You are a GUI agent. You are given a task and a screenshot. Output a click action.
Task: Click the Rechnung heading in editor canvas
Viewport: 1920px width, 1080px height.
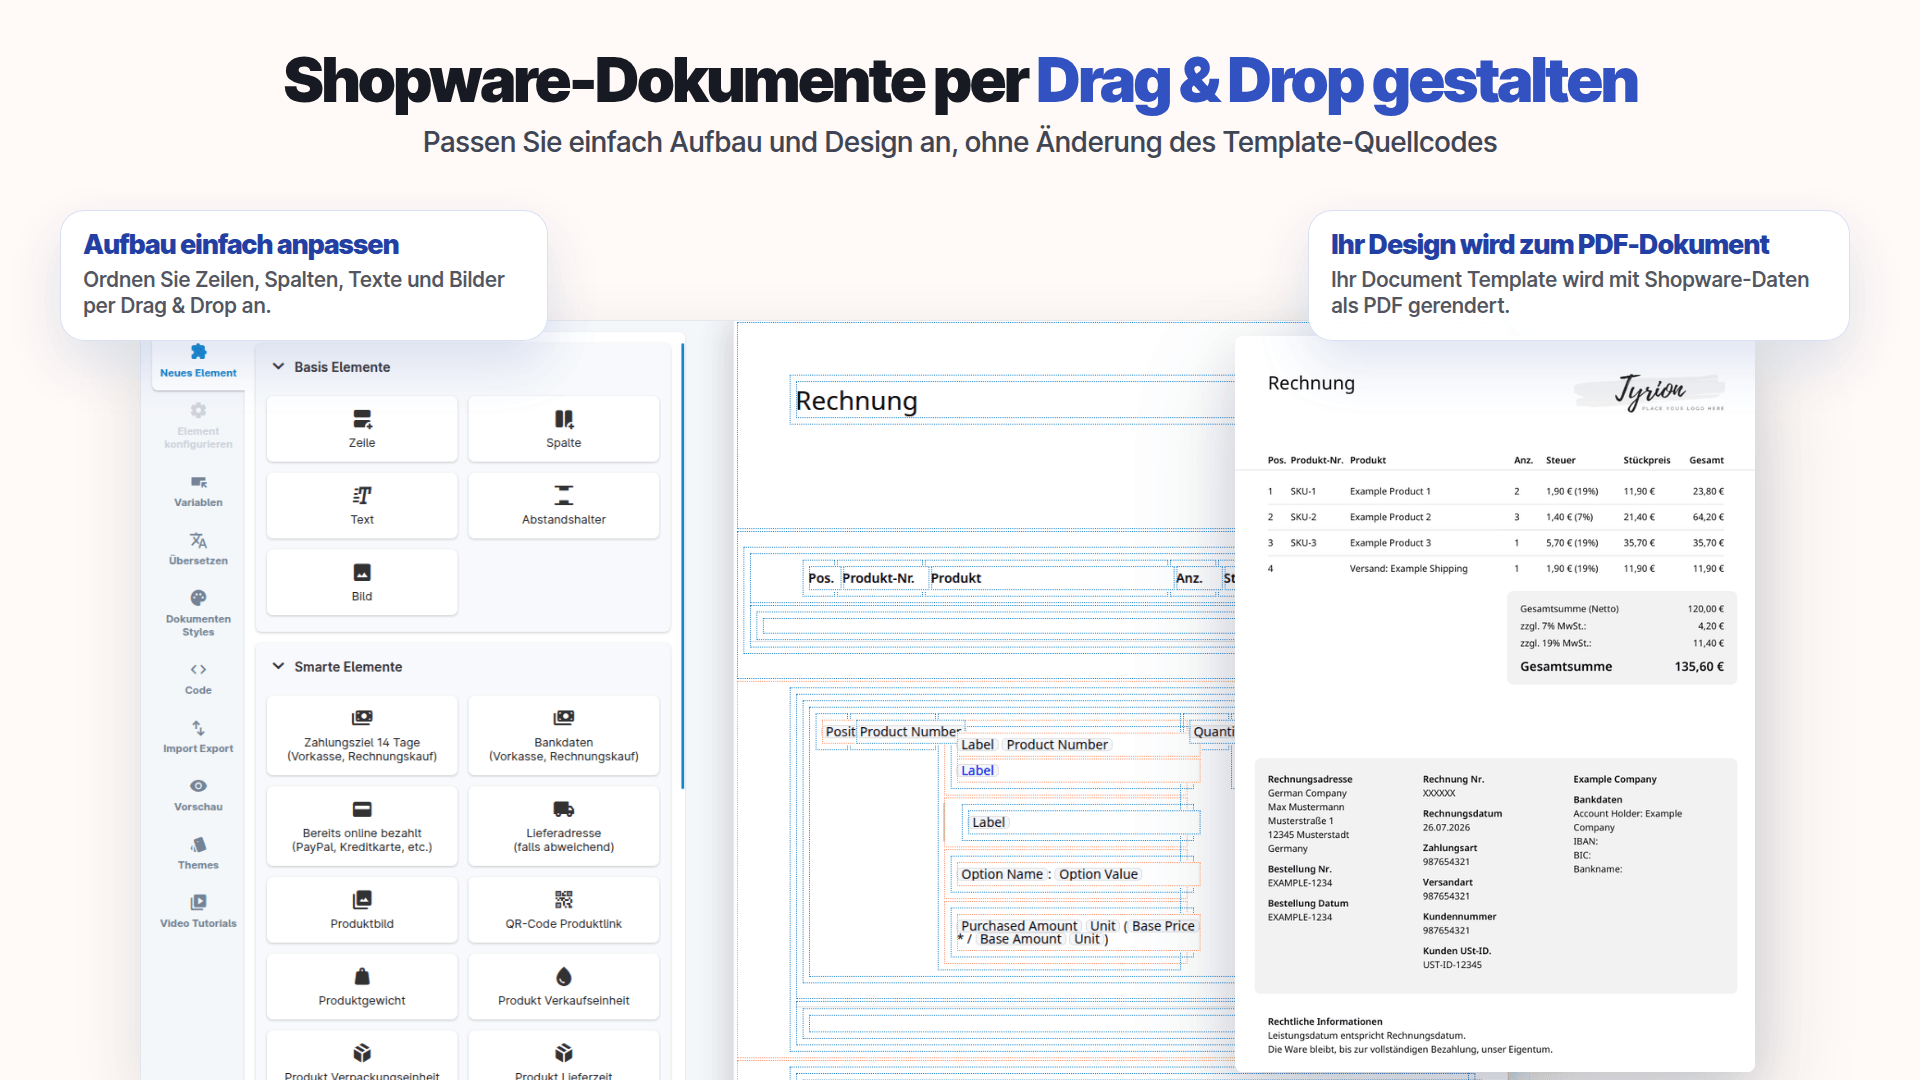(856, 401)
